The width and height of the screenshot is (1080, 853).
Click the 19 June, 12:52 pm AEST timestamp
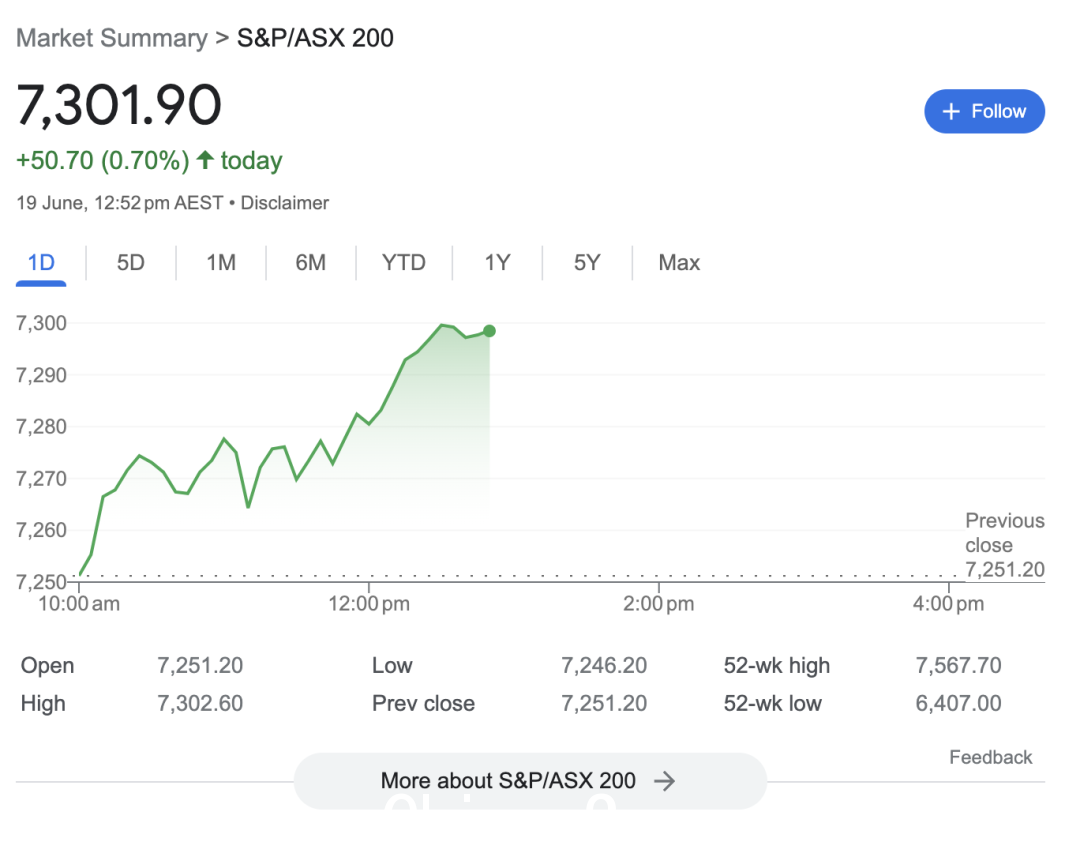point(120,203)
